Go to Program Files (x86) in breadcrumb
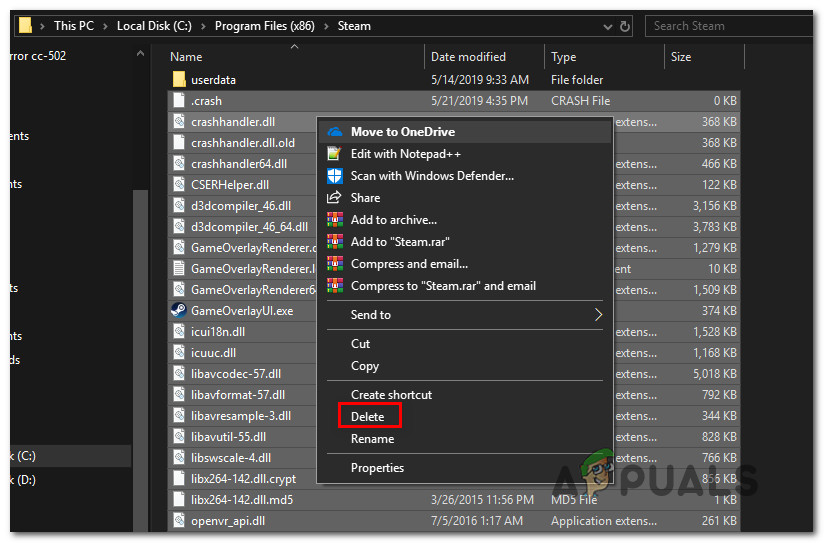The image size is (824, 543). [264, 26]
